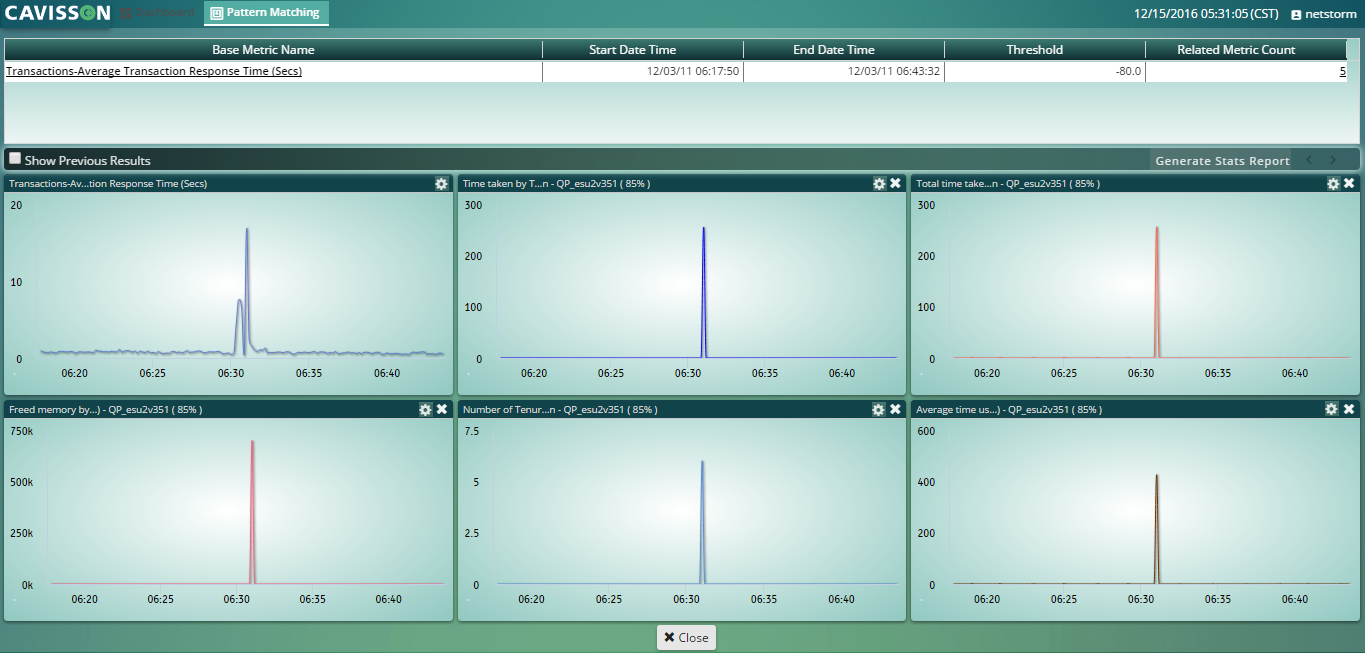This screenshot has height=653, width=1365.
Task: Remove the Number of Tenured chart panel
Action: coord(896,410)
